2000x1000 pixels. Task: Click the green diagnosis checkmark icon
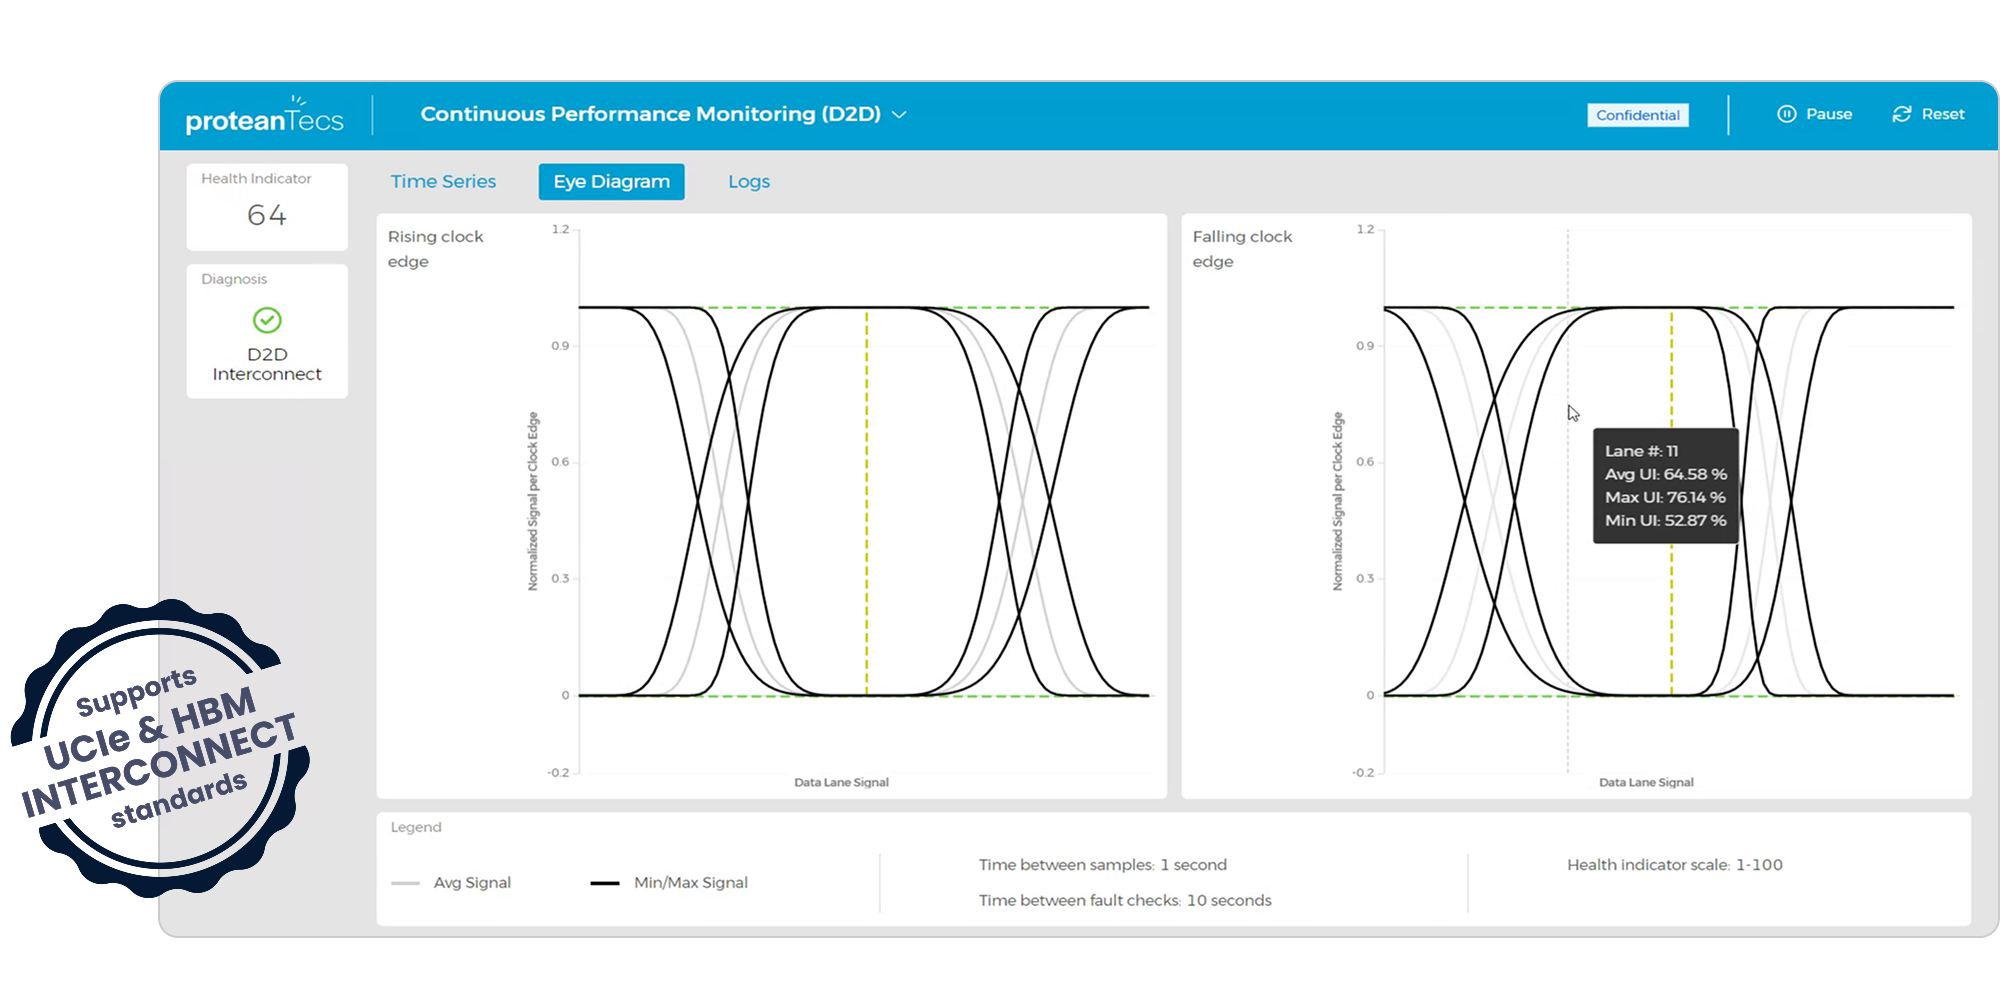267,320
